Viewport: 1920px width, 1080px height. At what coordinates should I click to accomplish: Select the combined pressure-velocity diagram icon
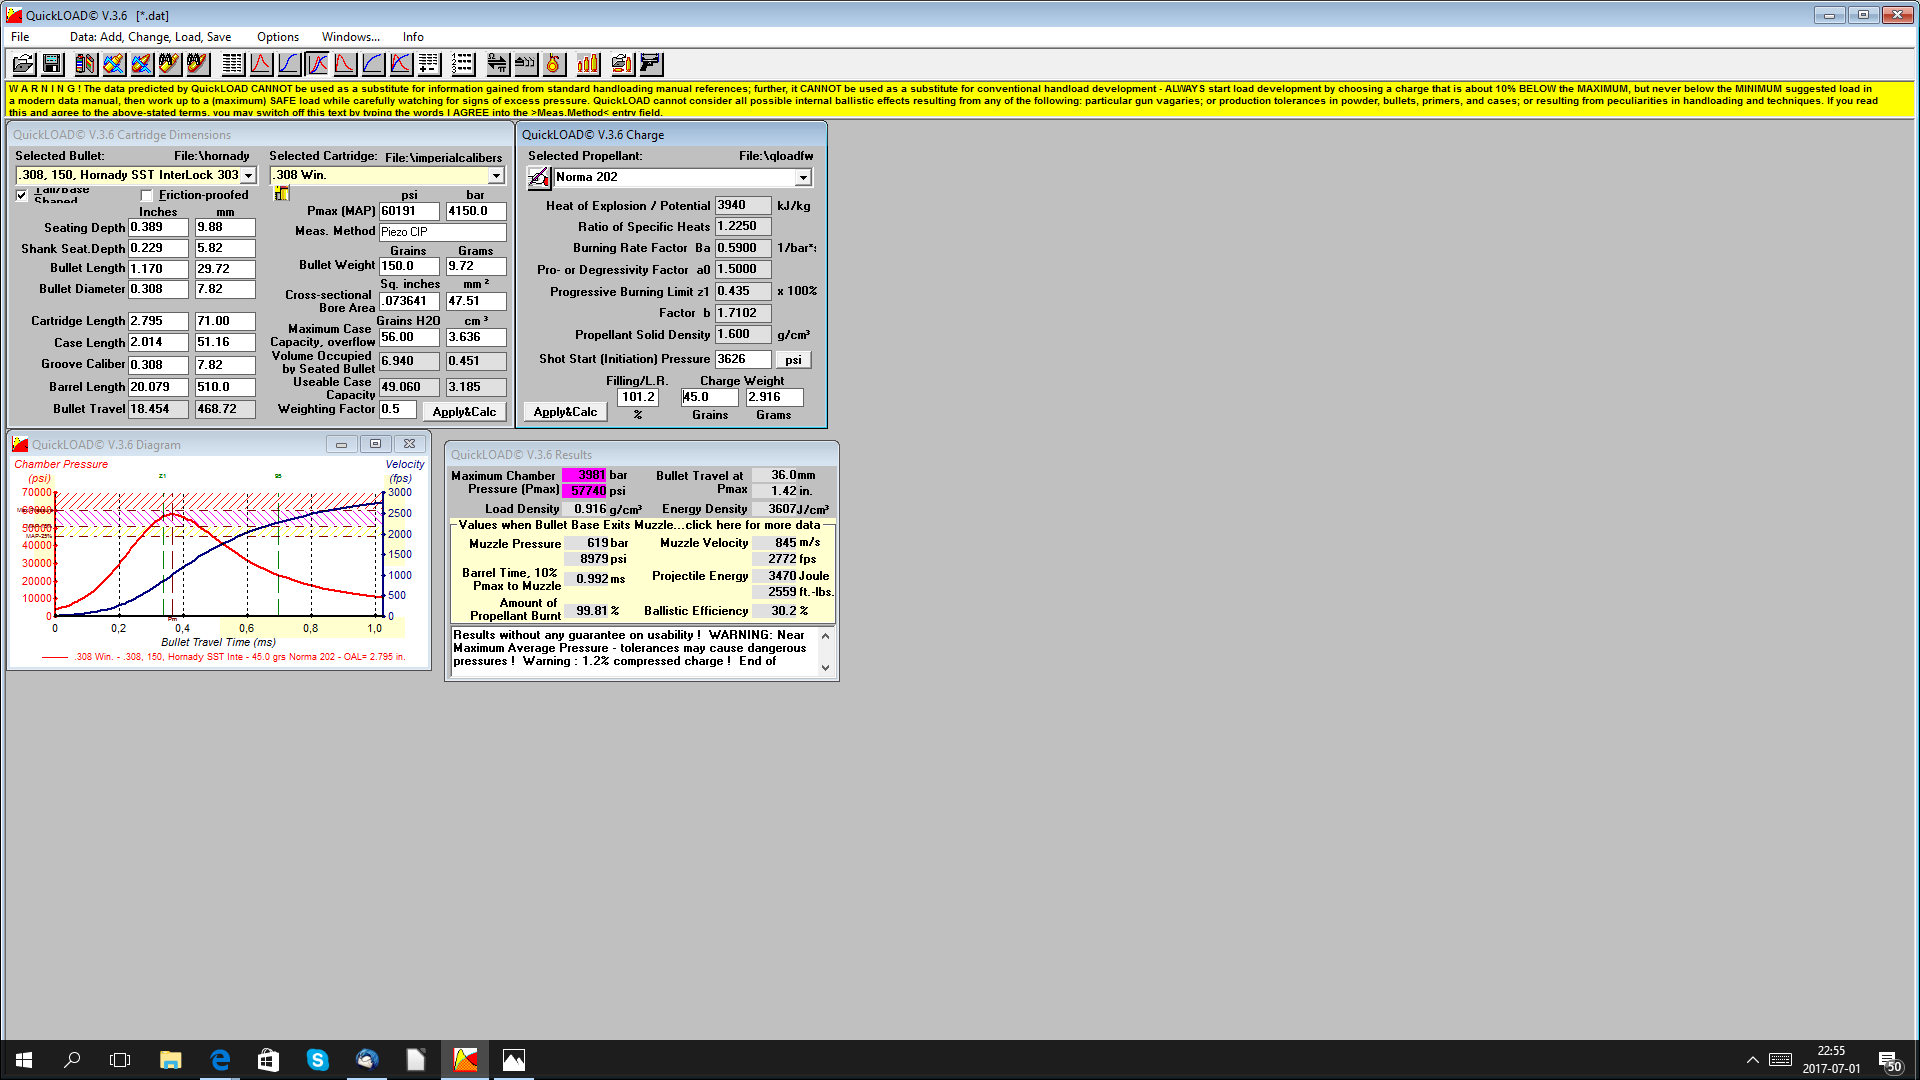click(x=317, y=64)
